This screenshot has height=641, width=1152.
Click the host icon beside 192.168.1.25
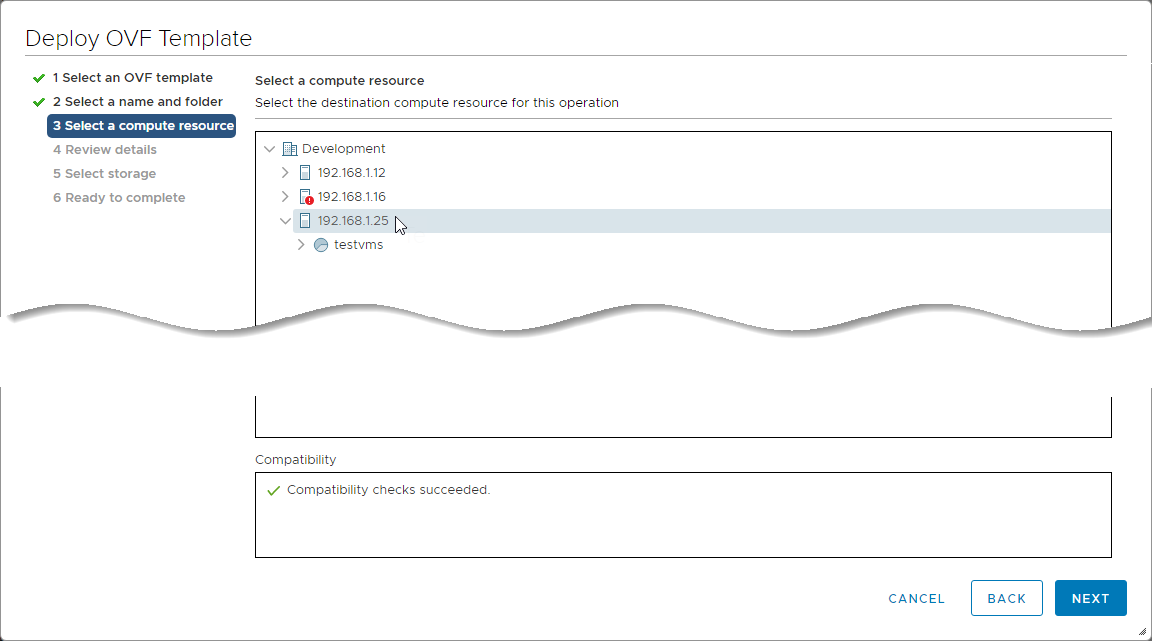[305, 221]
